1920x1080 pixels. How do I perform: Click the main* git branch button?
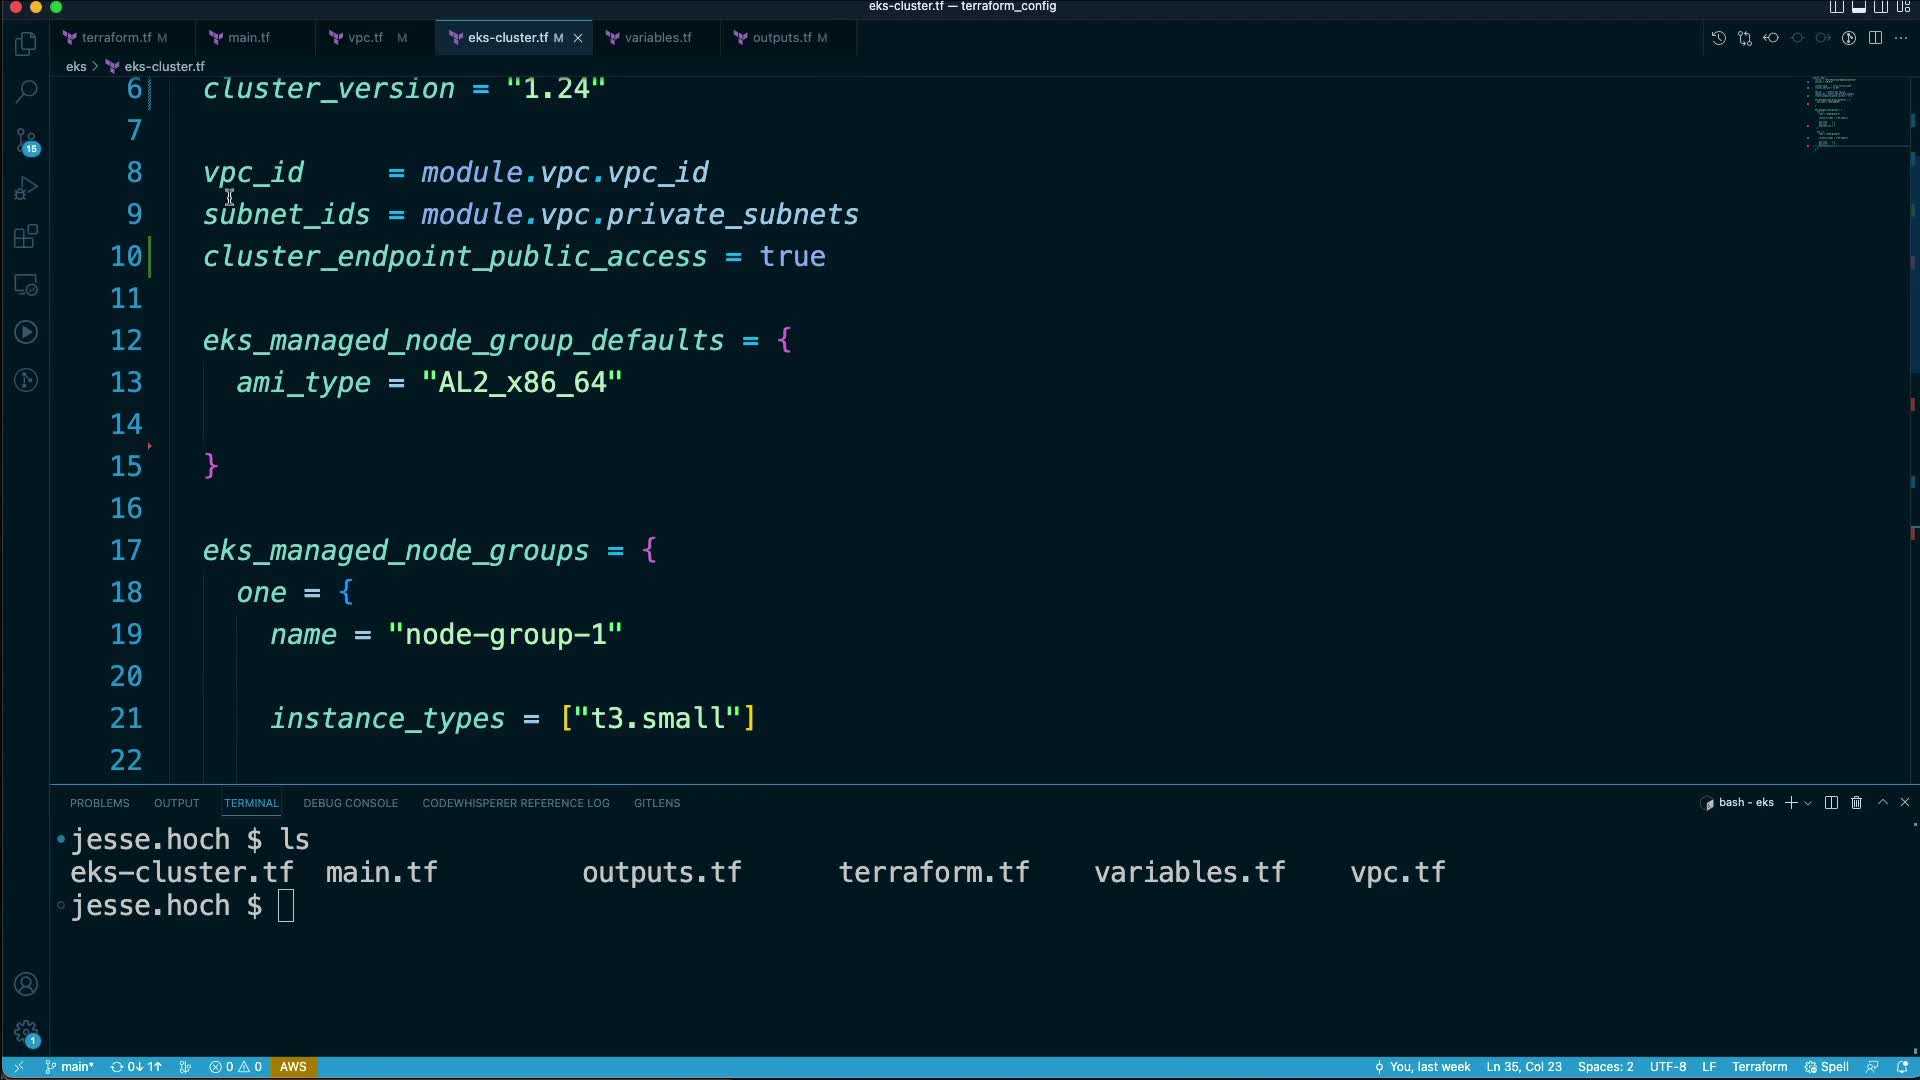click(70, 1067)
